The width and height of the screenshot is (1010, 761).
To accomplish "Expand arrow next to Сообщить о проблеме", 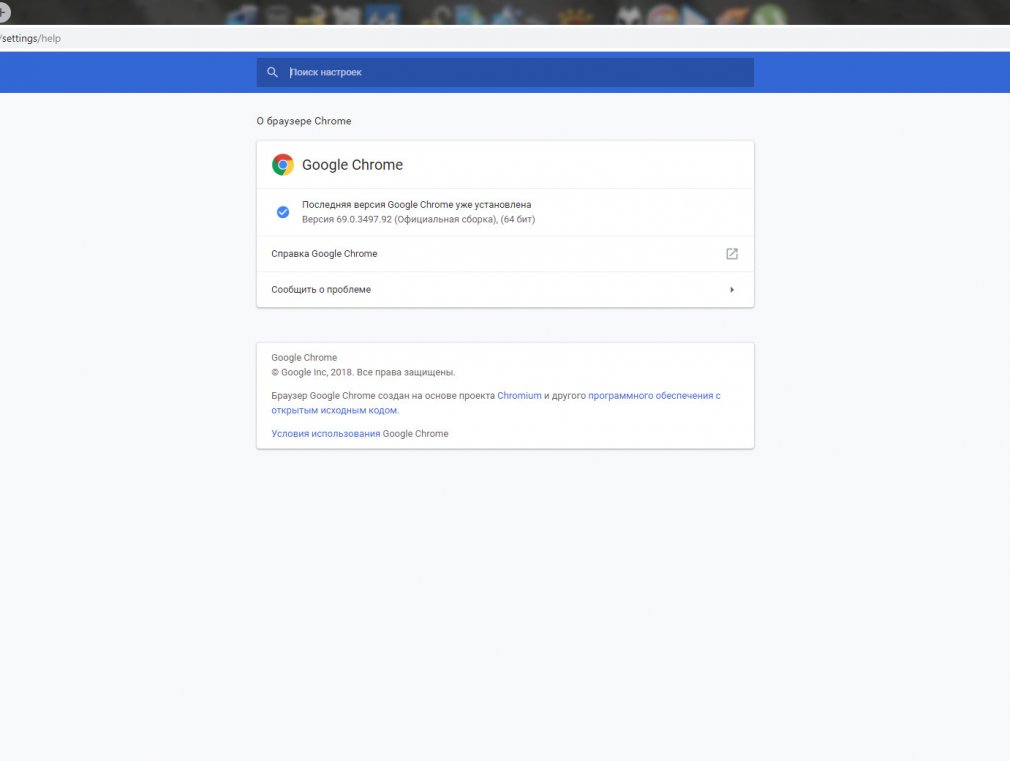I will pyautogui.click(x=732, y=289).
